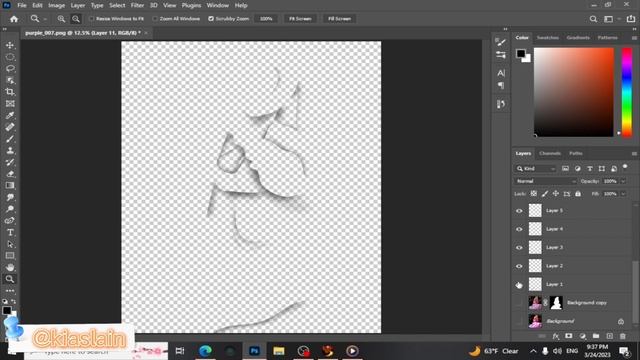Uncheck Scrubby Zoom checkbox

pos(211,19)
